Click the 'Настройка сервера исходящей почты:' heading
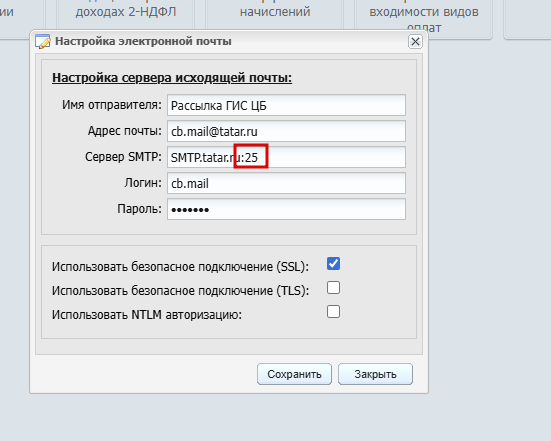This screenshot has width=551, height=441. (172, 78)
